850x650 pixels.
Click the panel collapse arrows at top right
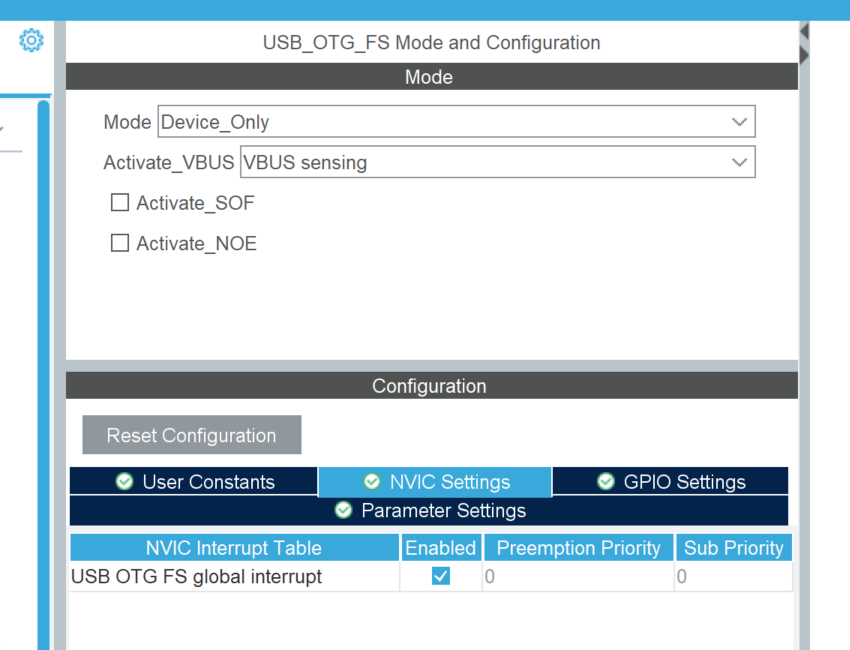804,43
